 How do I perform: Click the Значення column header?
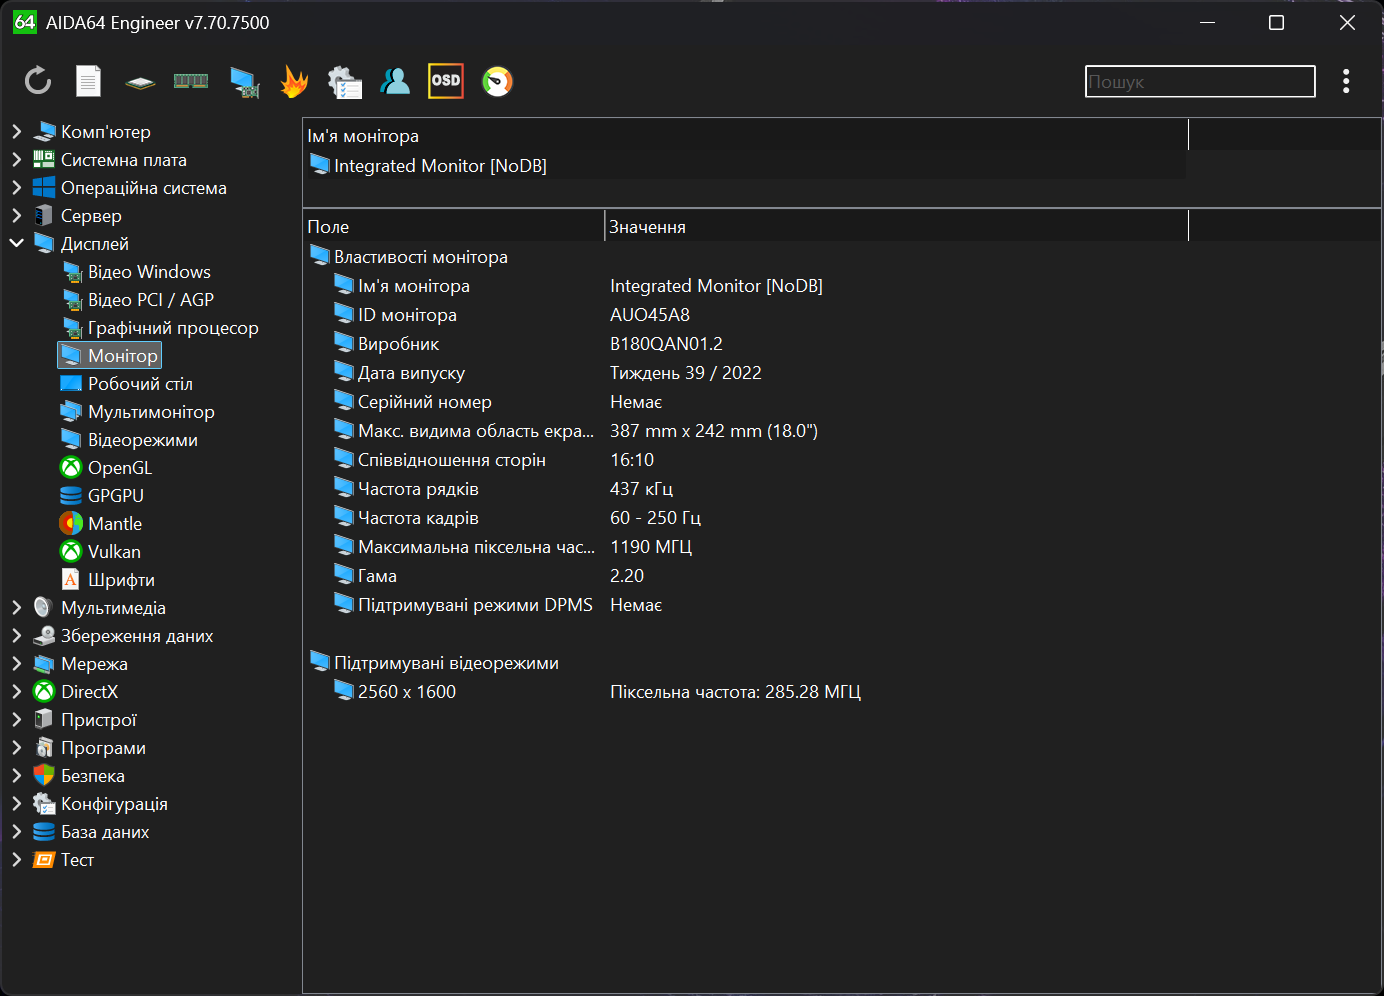coord(647,227)
